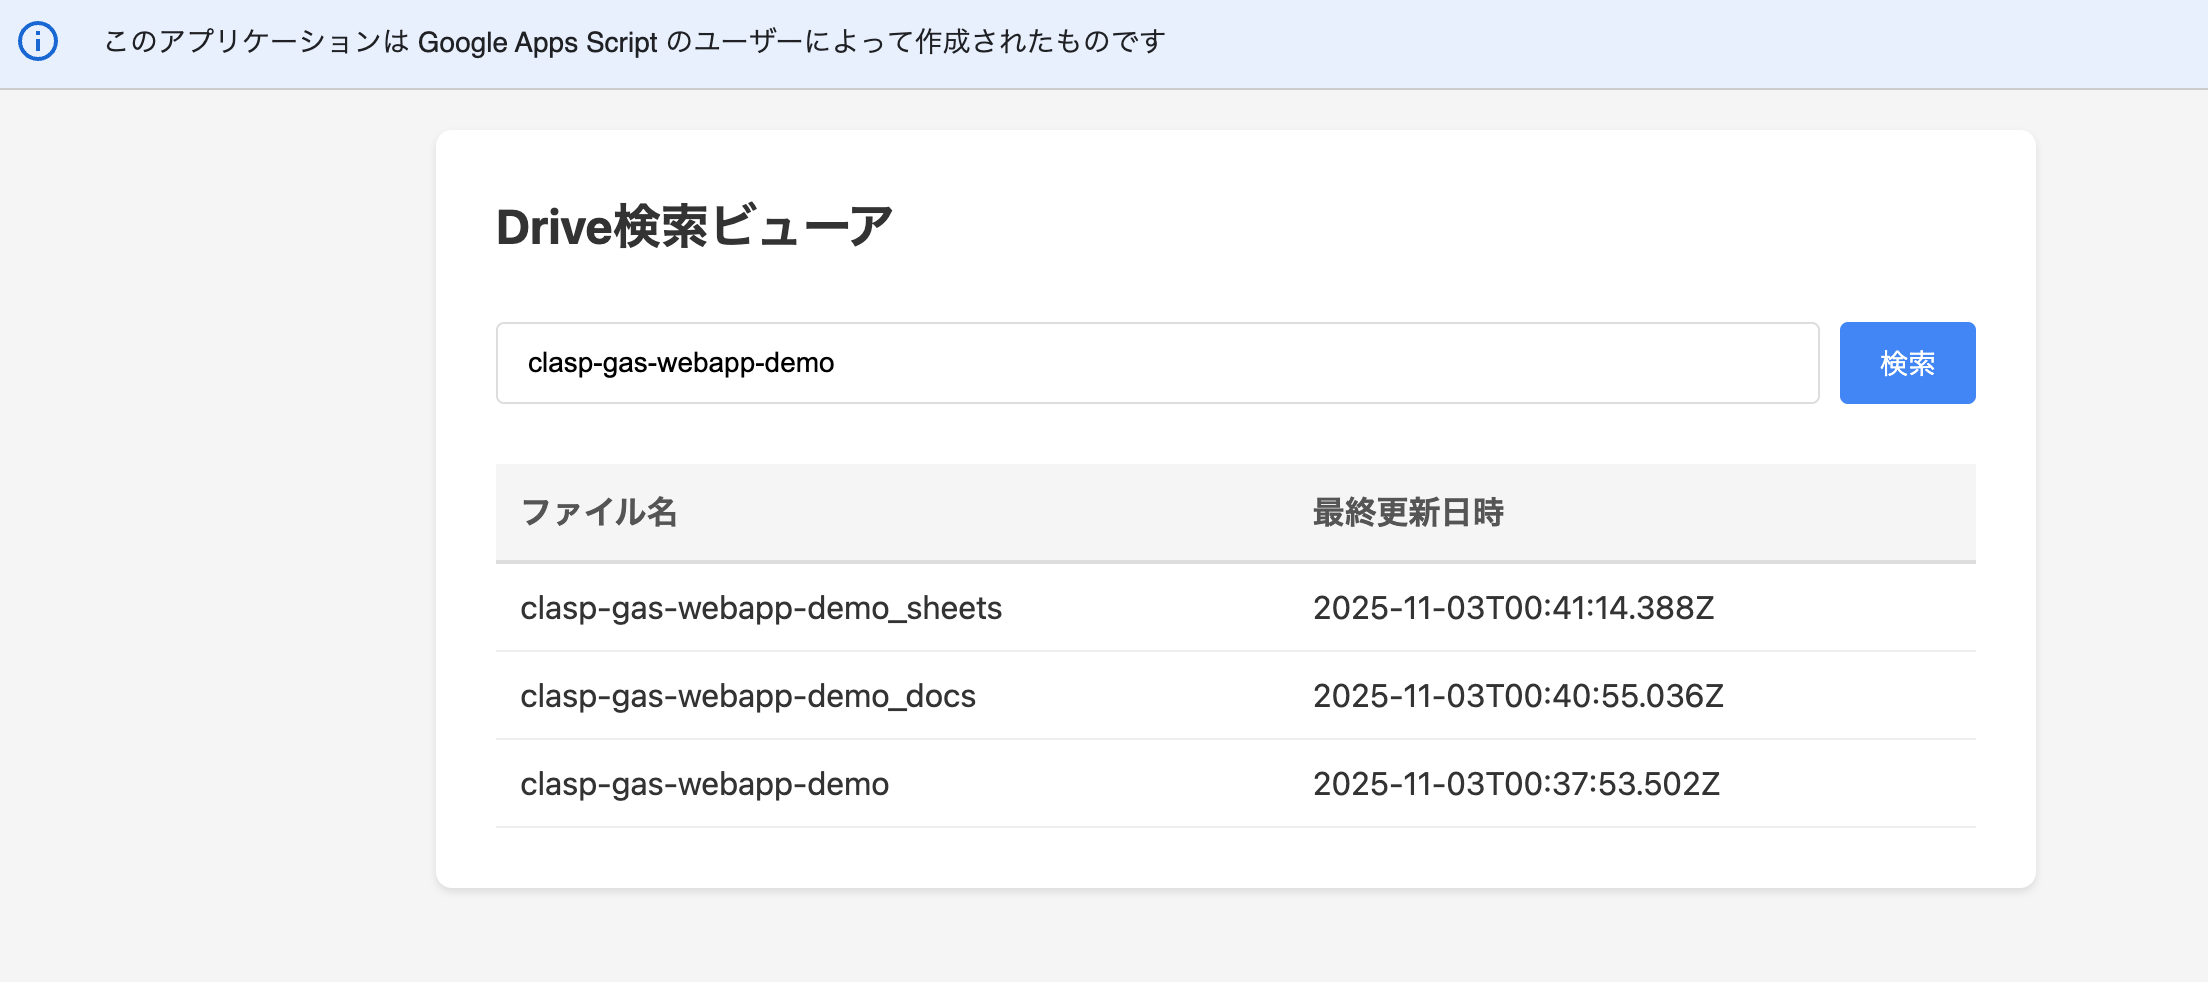
Task: Click the Drive検索ビューア page heading
Action: 694,227
